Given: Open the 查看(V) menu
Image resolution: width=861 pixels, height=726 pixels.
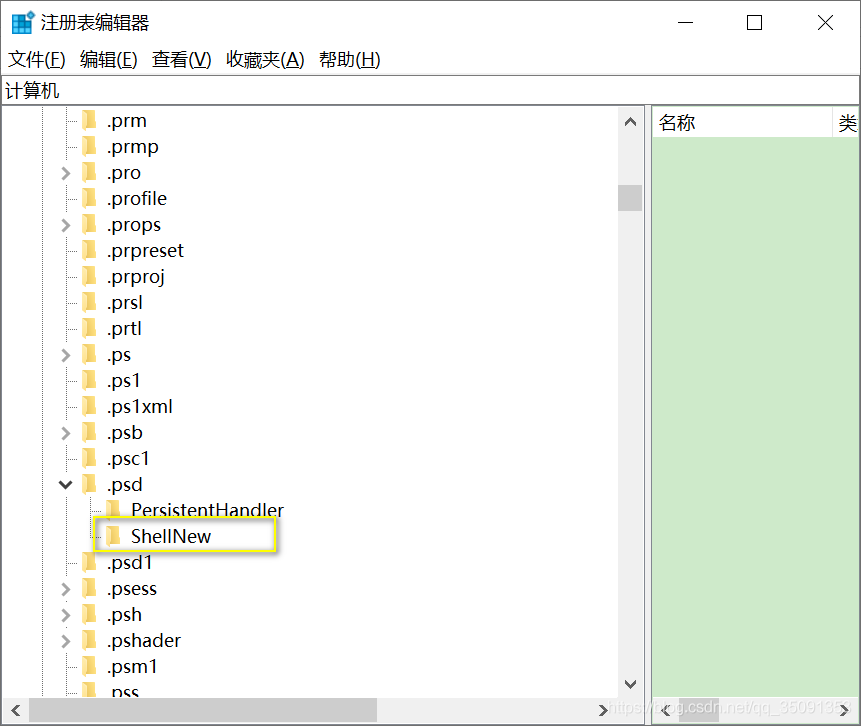Looking at the screenshot, I should coord(181,60).
